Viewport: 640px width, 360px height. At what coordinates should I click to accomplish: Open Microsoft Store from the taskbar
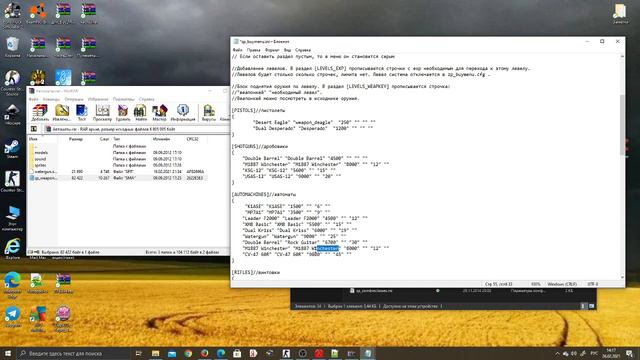click(237, 353)
